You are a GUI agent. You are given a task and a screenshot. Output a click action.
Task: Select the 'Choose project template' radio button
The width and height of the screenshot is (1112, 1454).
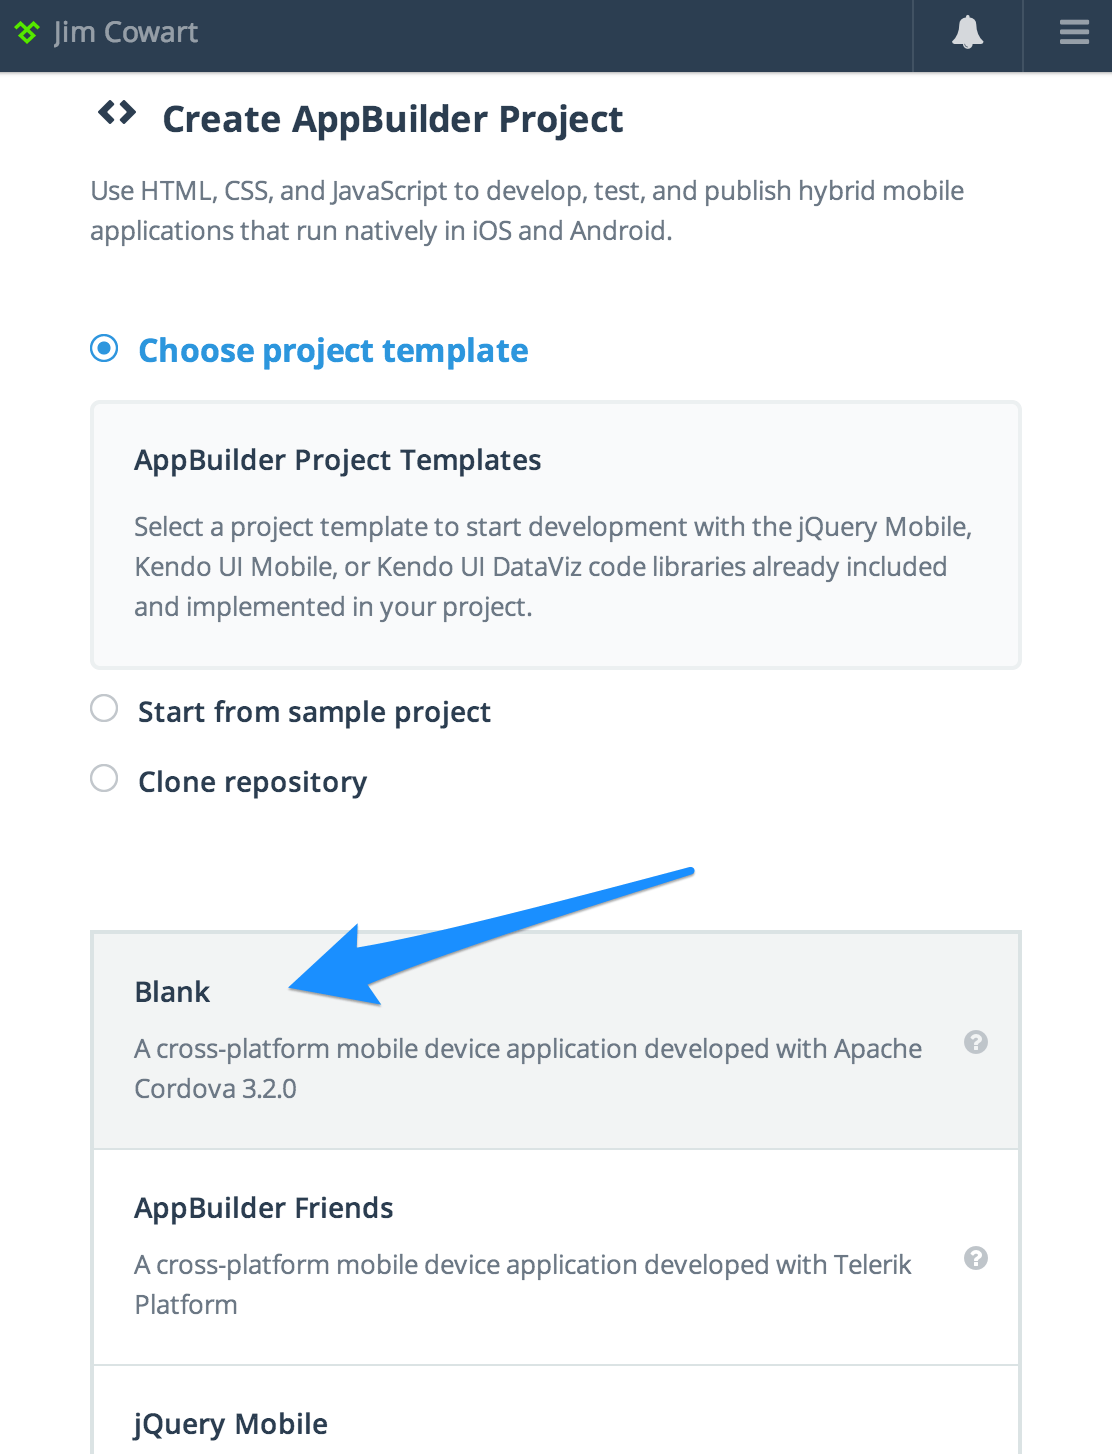pos(104,349)
